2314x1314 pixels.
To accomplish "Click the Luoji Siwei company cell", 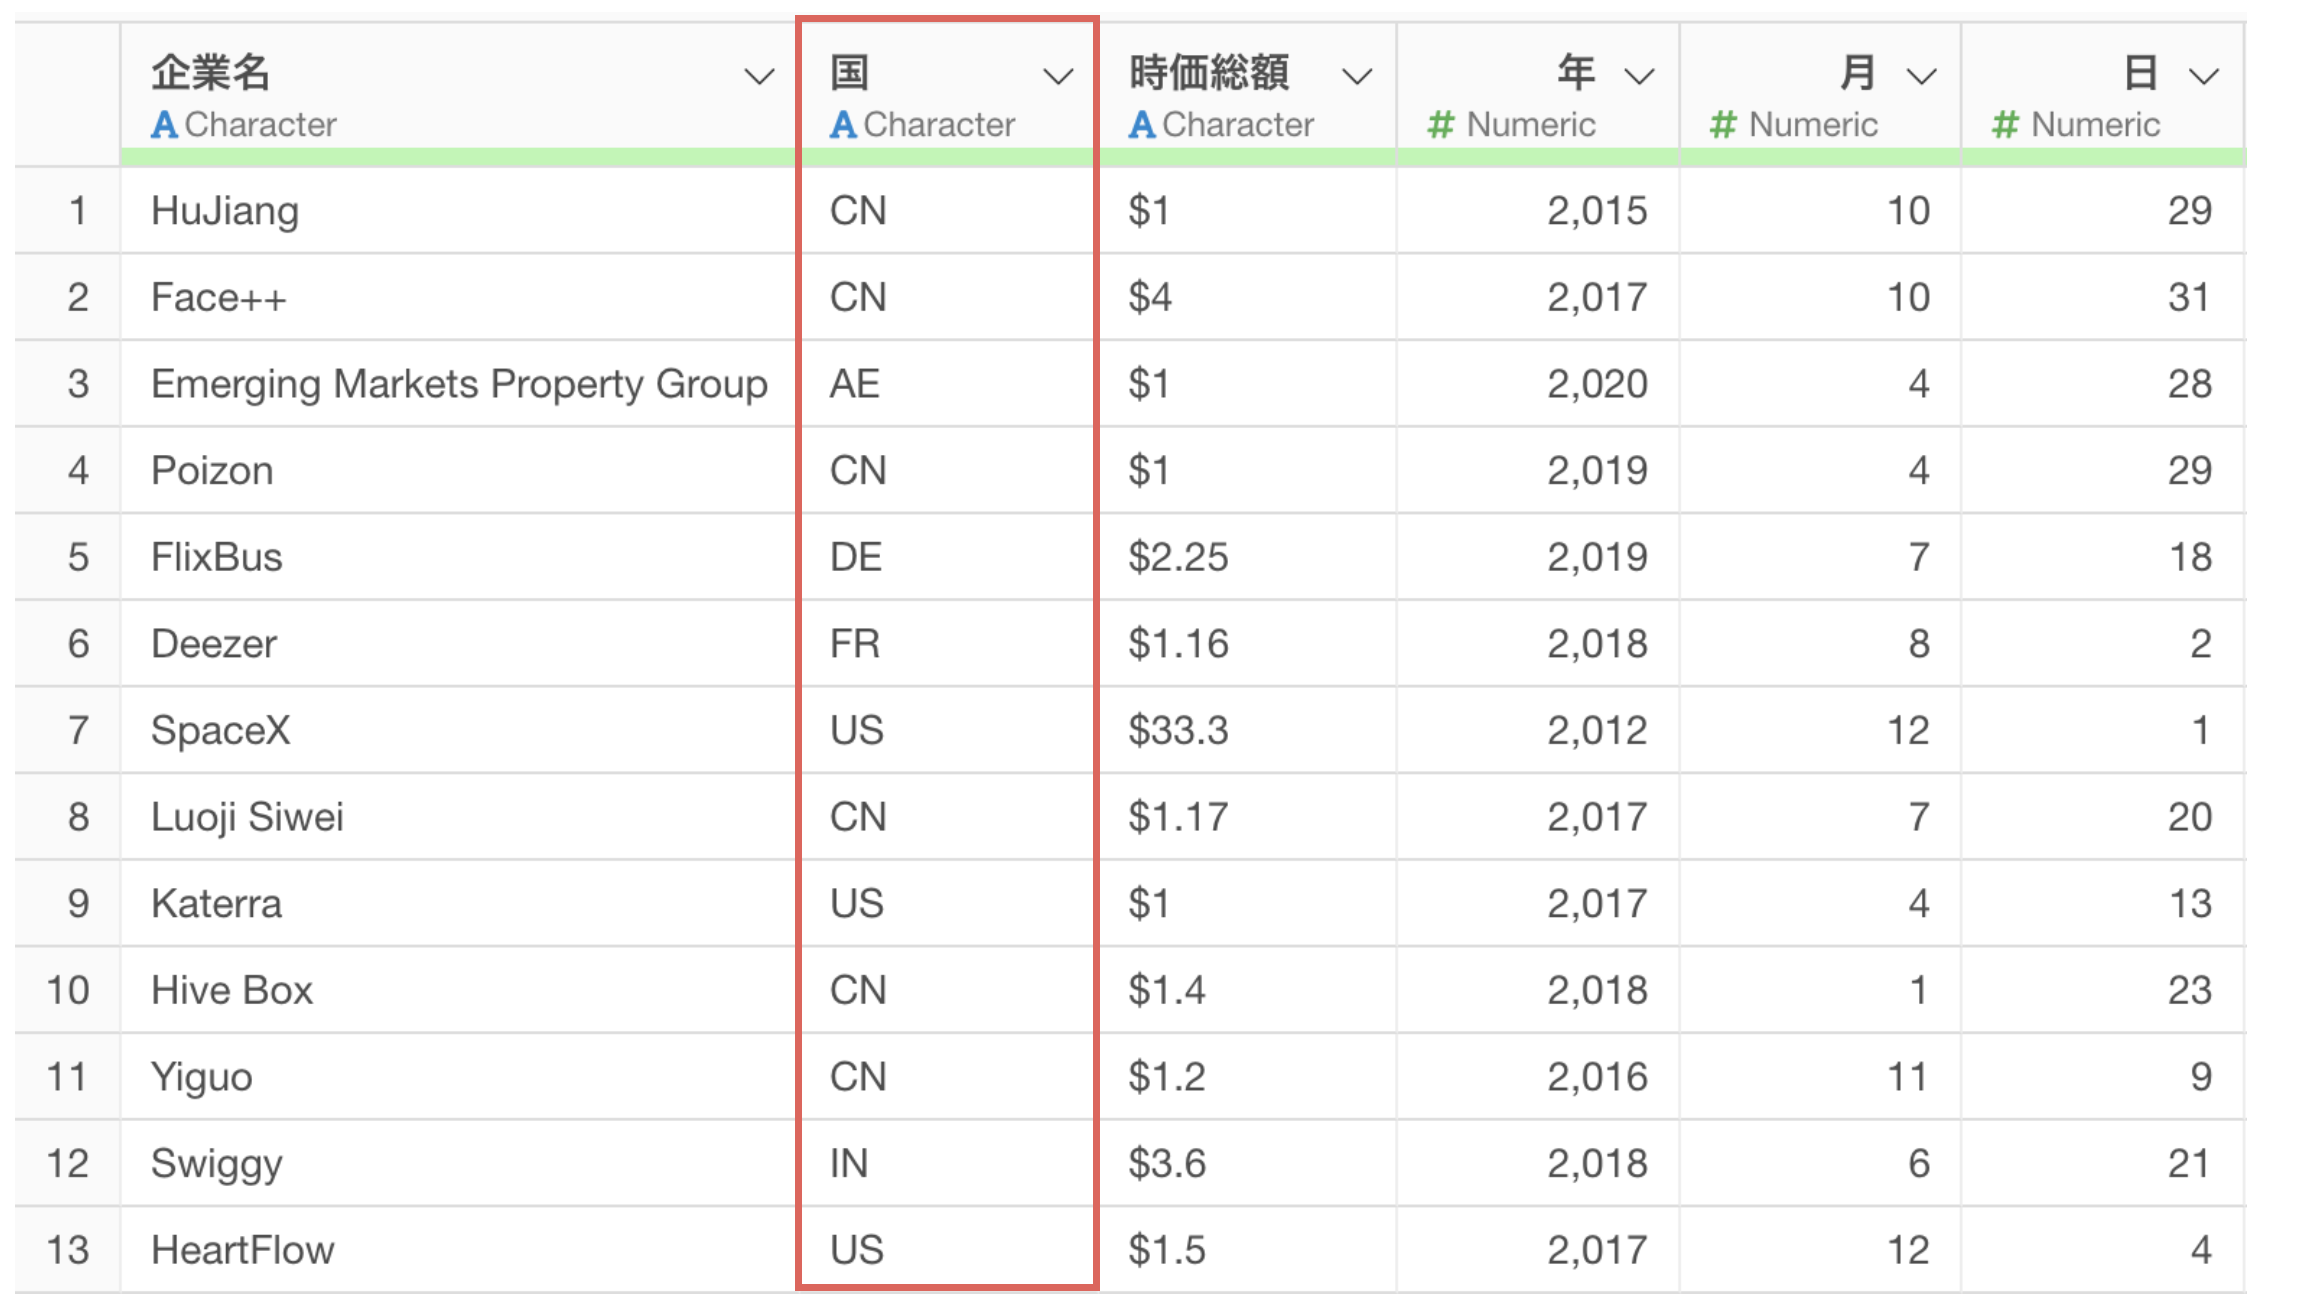I will (x=458, y=817).
